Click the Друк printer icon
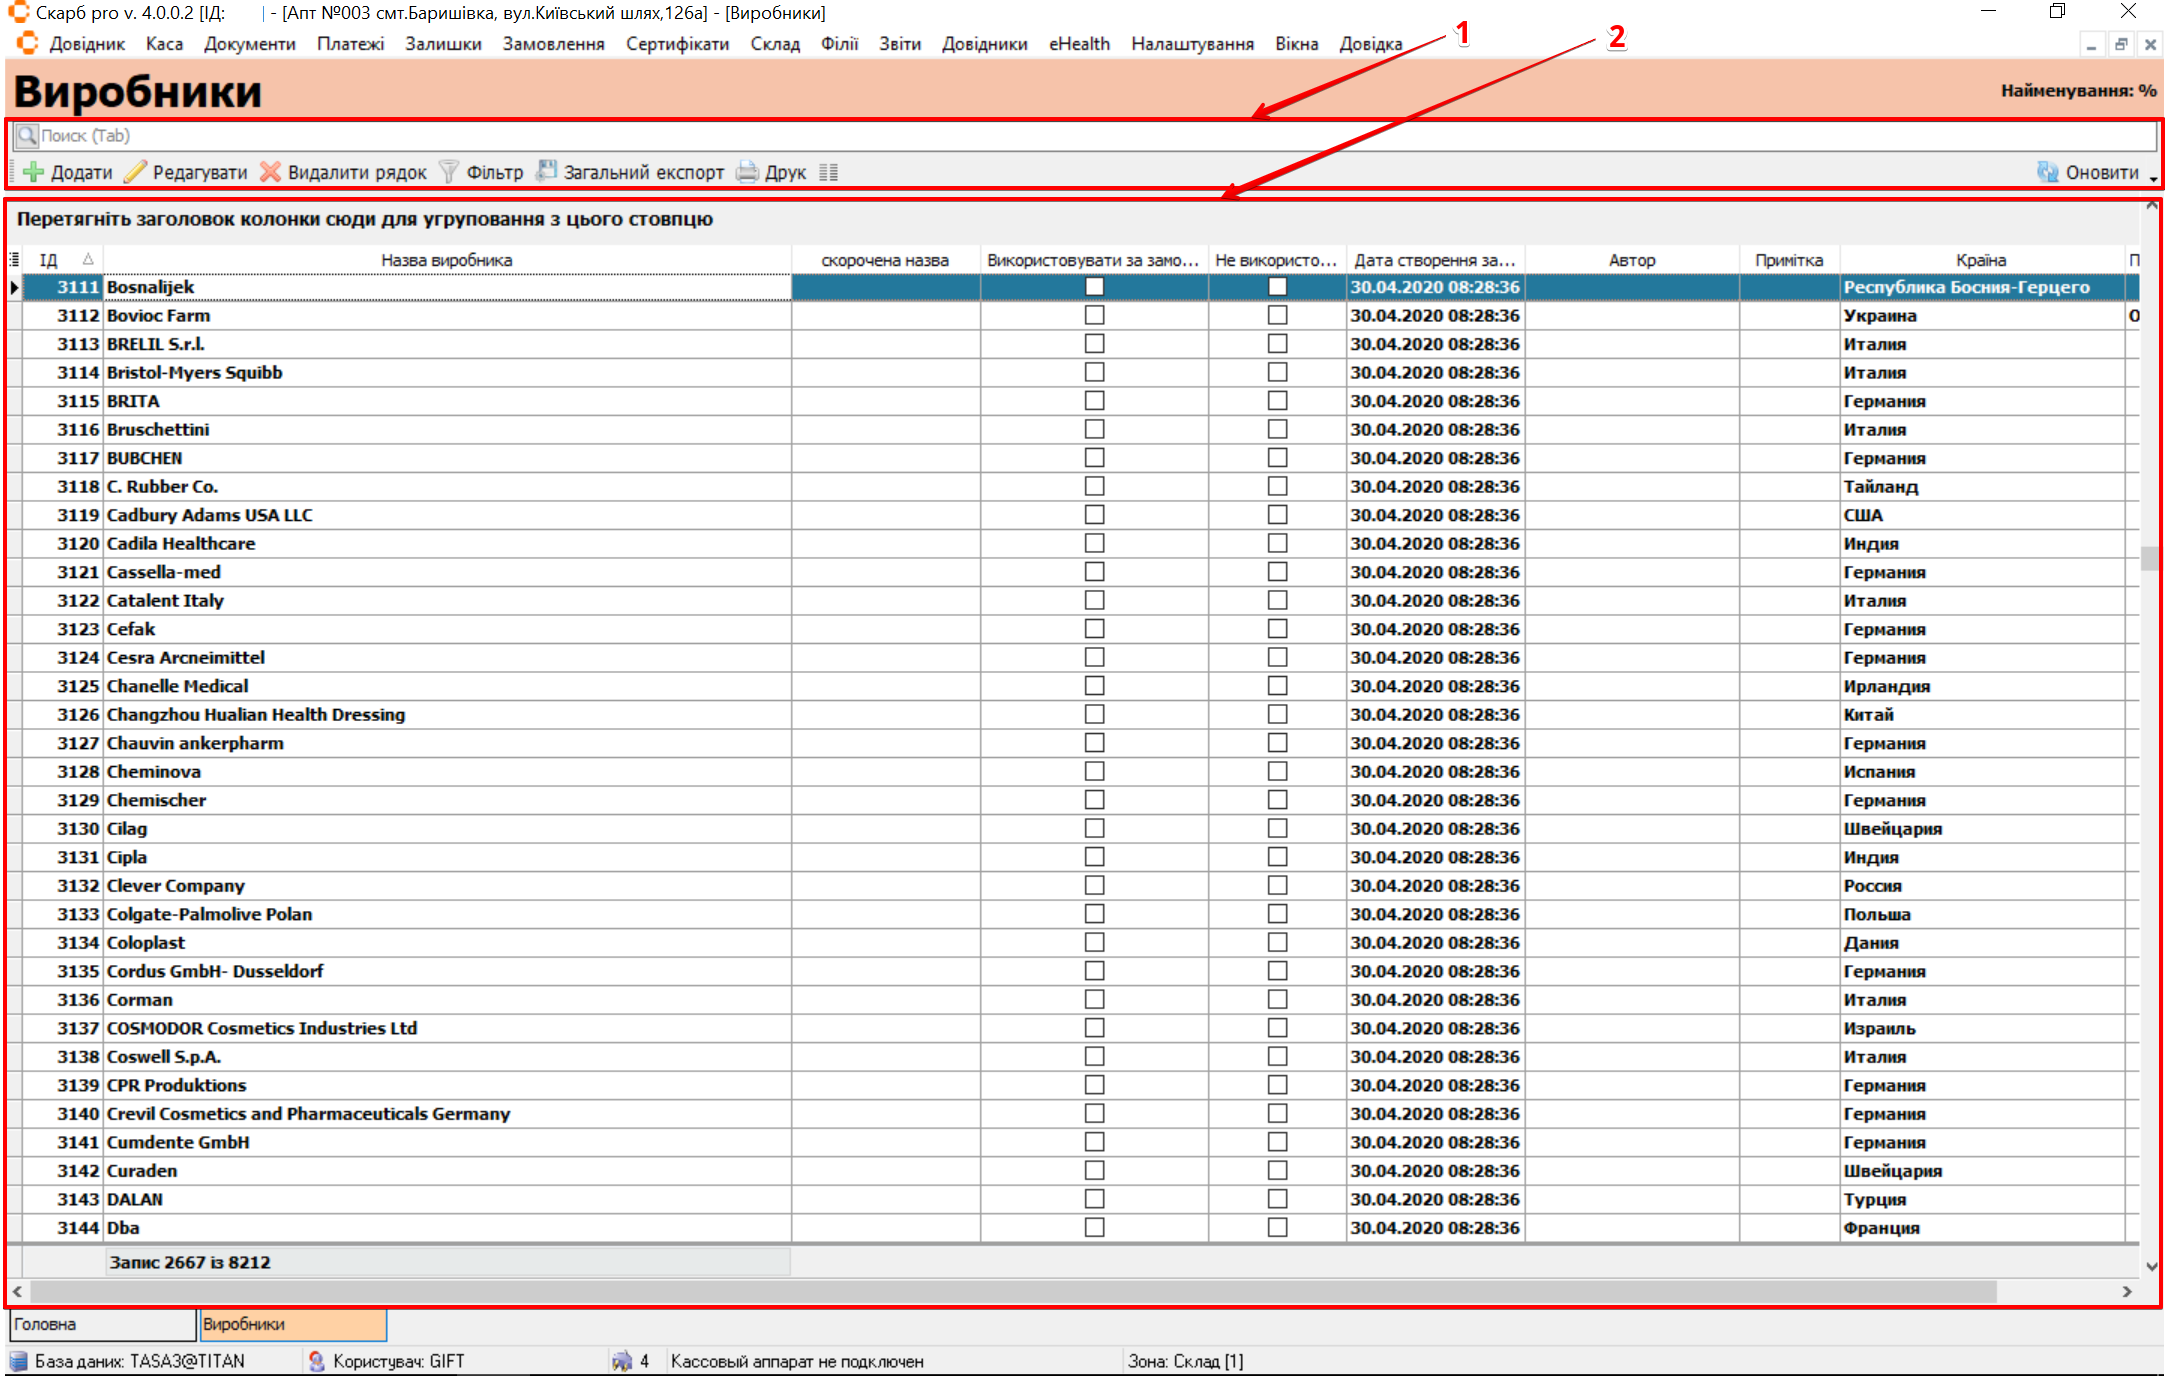 pos(747,172)
